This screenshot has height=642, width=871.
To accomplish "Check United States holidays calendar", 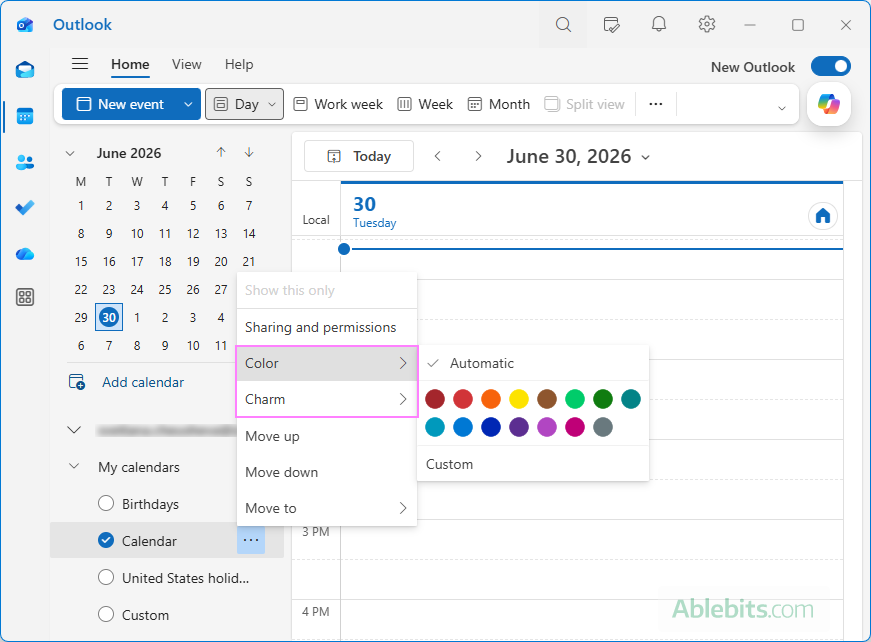I will (106, 578).
